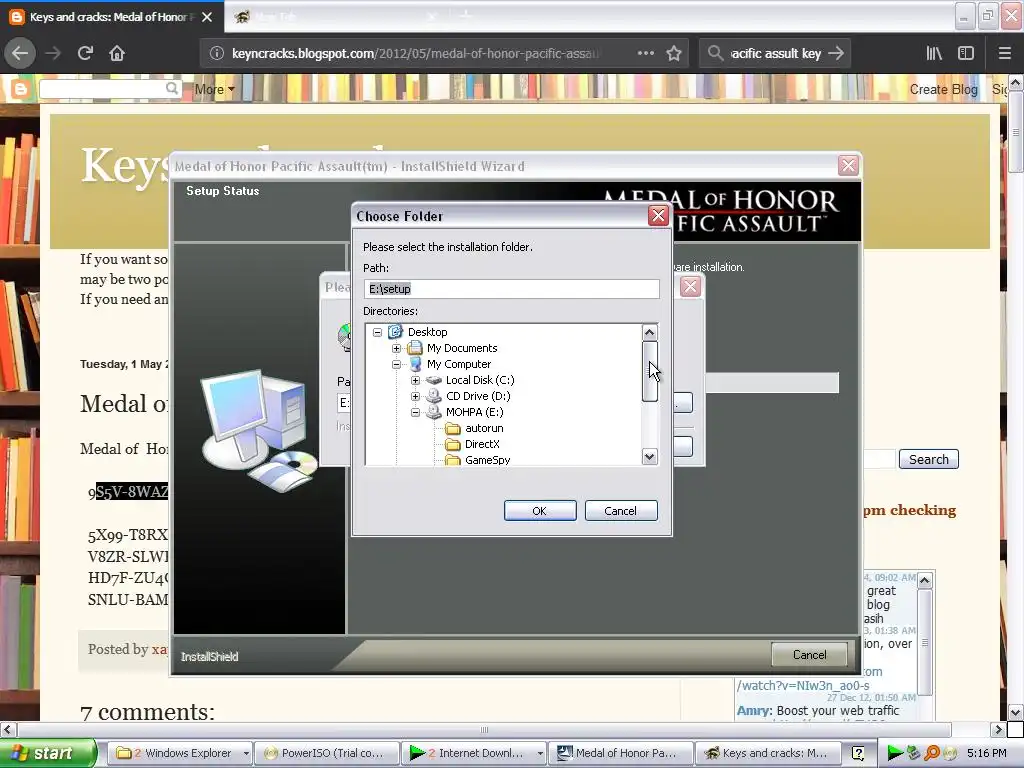Click the browser Forward button
The image size is (1024, 768).
pos(53,53)
